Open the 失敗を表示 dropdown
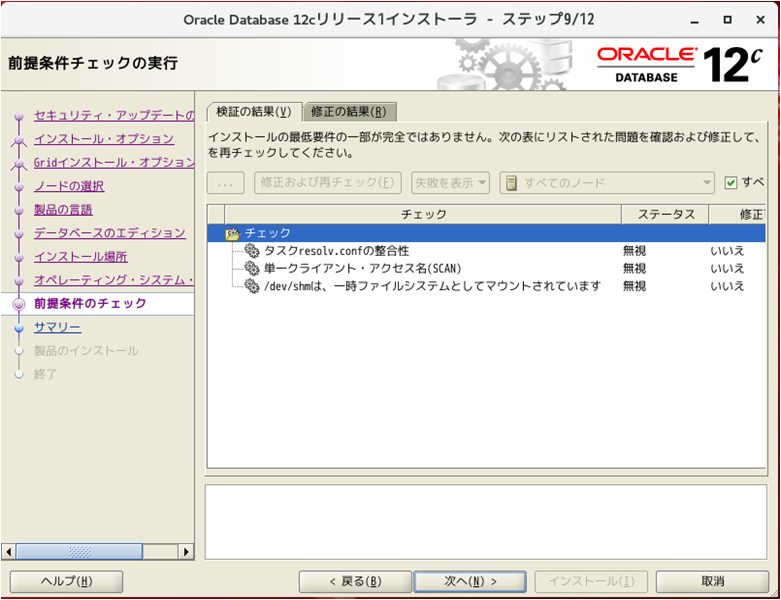 coord(450,183)
